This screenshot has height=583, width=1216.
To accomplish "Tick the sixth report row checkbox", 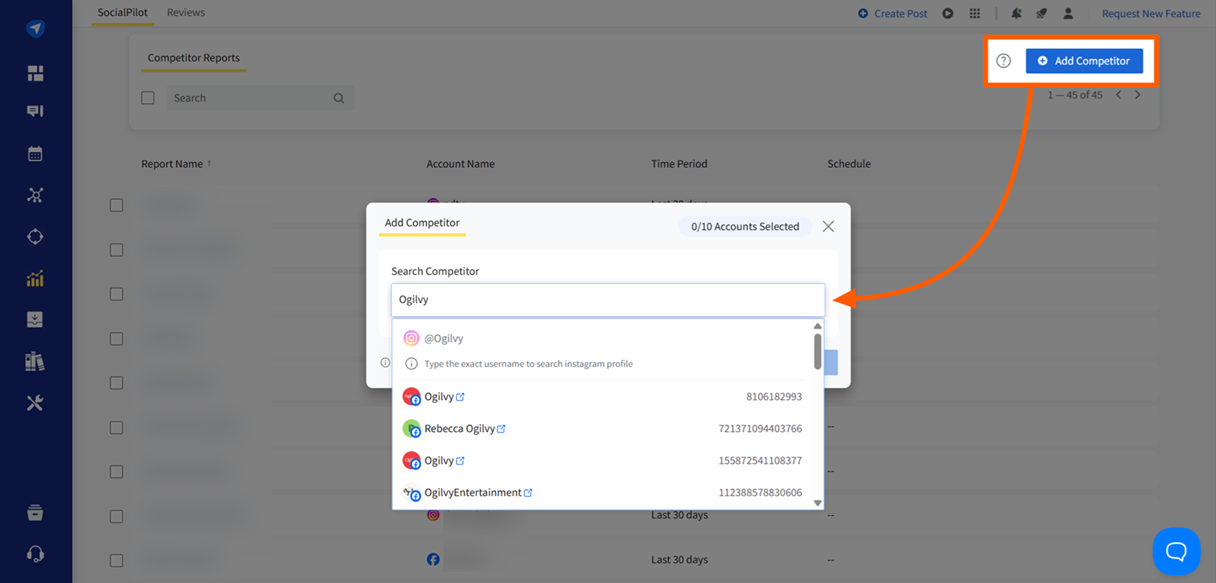I will tap(116, 428).
